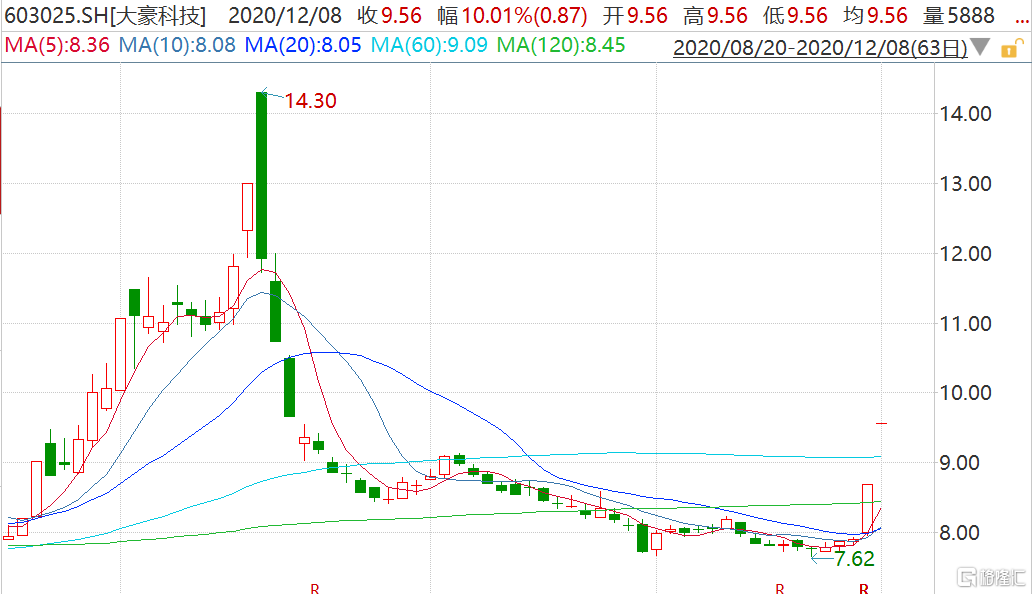
Task: Click the stock code 603025.SH[大豪科技]
Action: pos(105,15)
